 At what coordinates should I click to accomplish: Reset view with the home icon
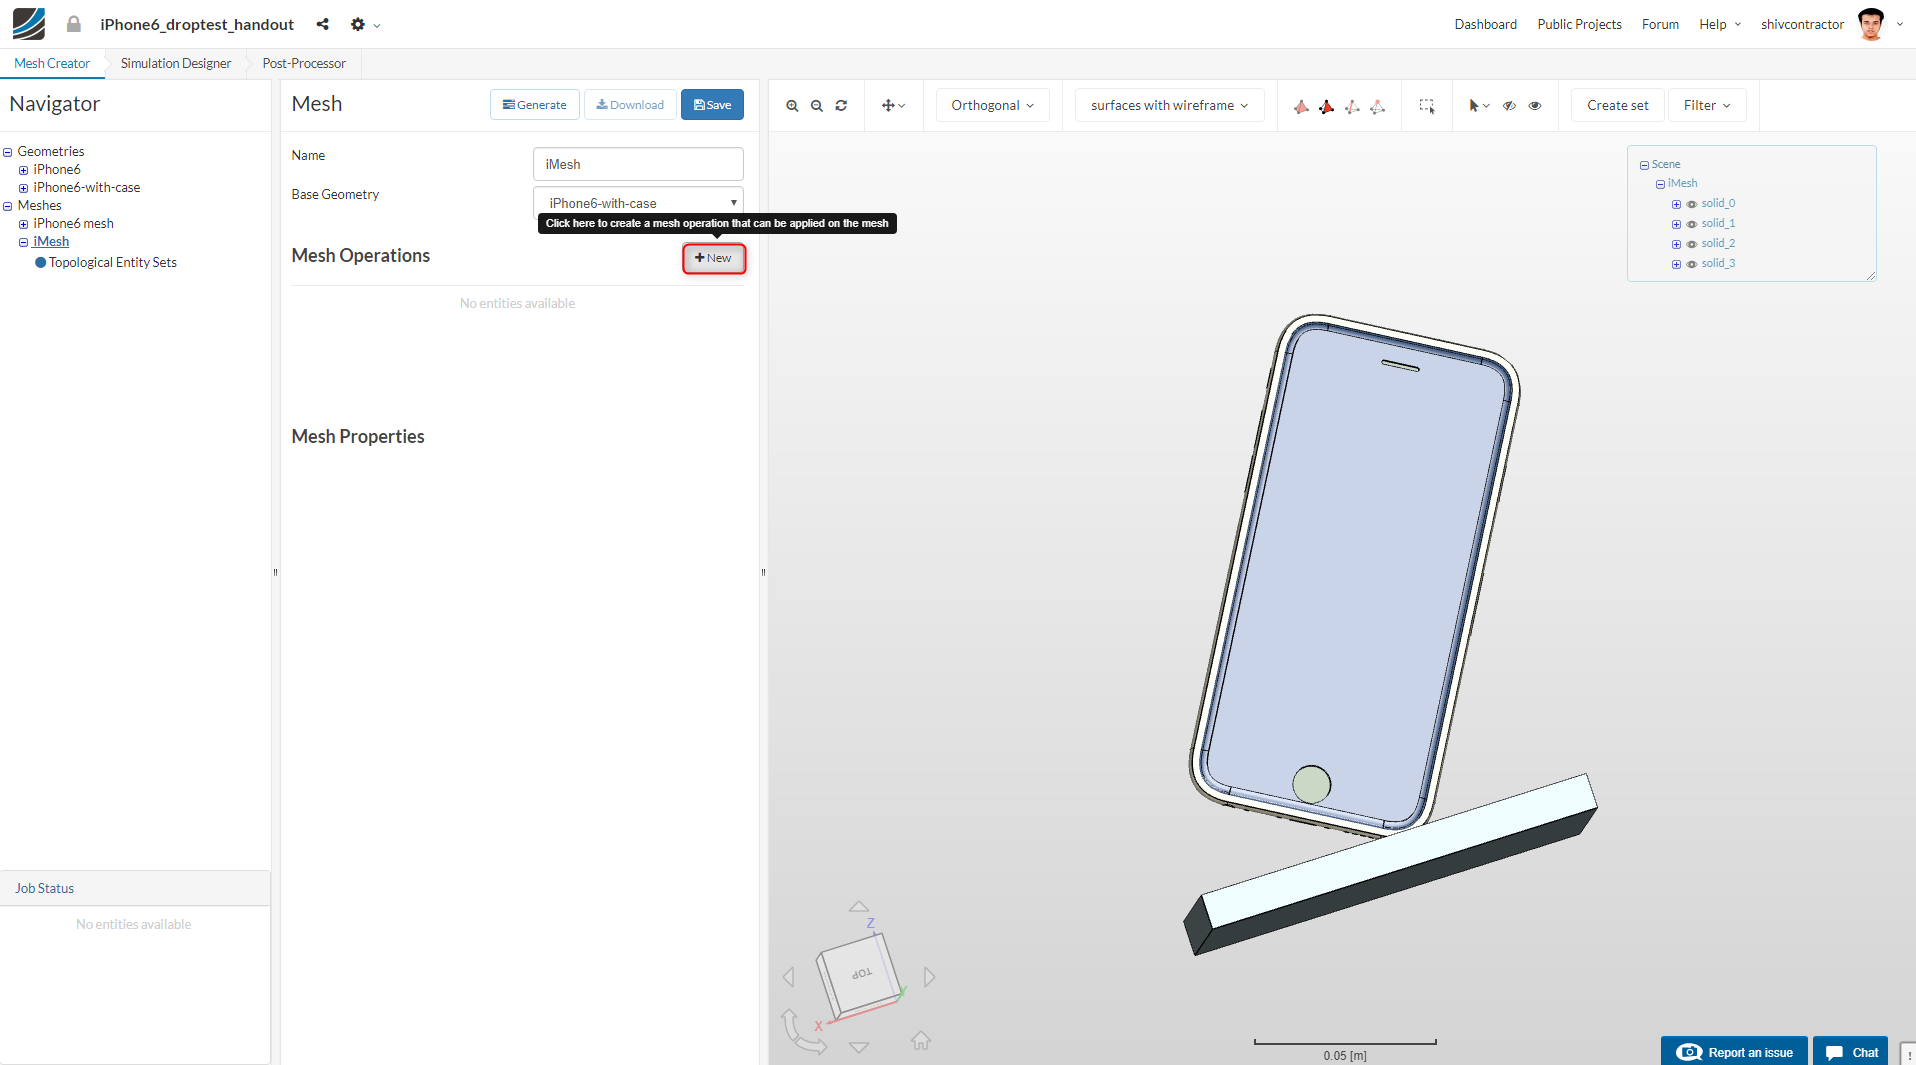921,1041
